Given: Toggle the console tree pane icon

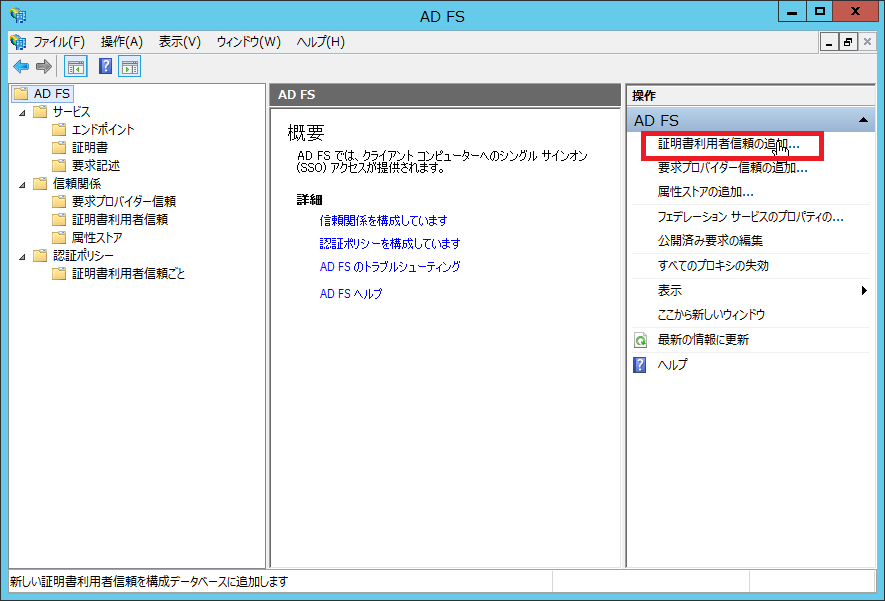Looking at the screenshot, I should [x=76, y=67].
